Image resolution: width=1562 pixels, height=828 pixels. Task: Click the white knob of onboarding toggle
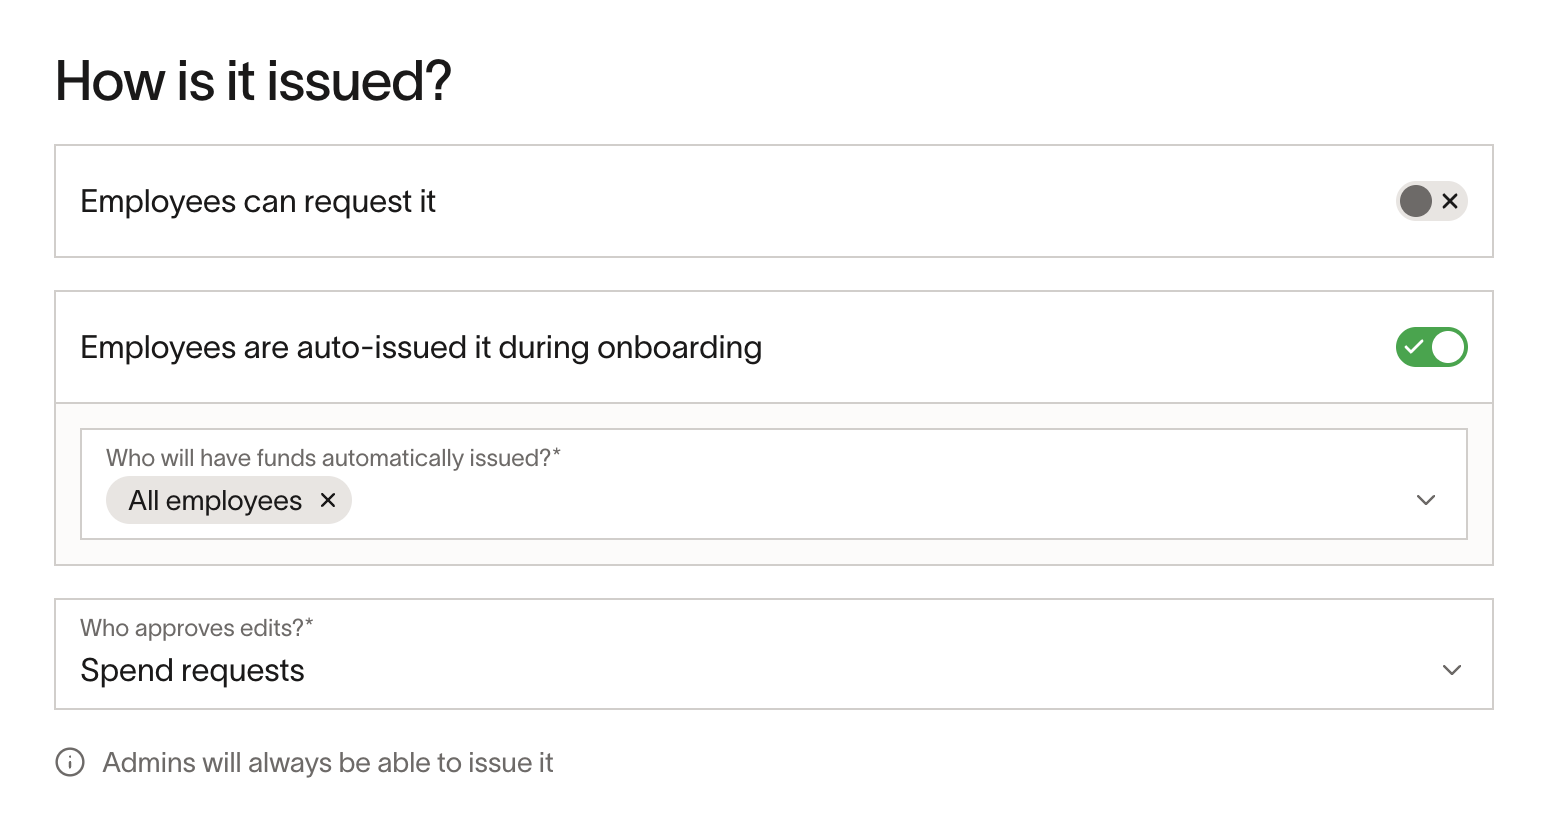click(1448, 347)
